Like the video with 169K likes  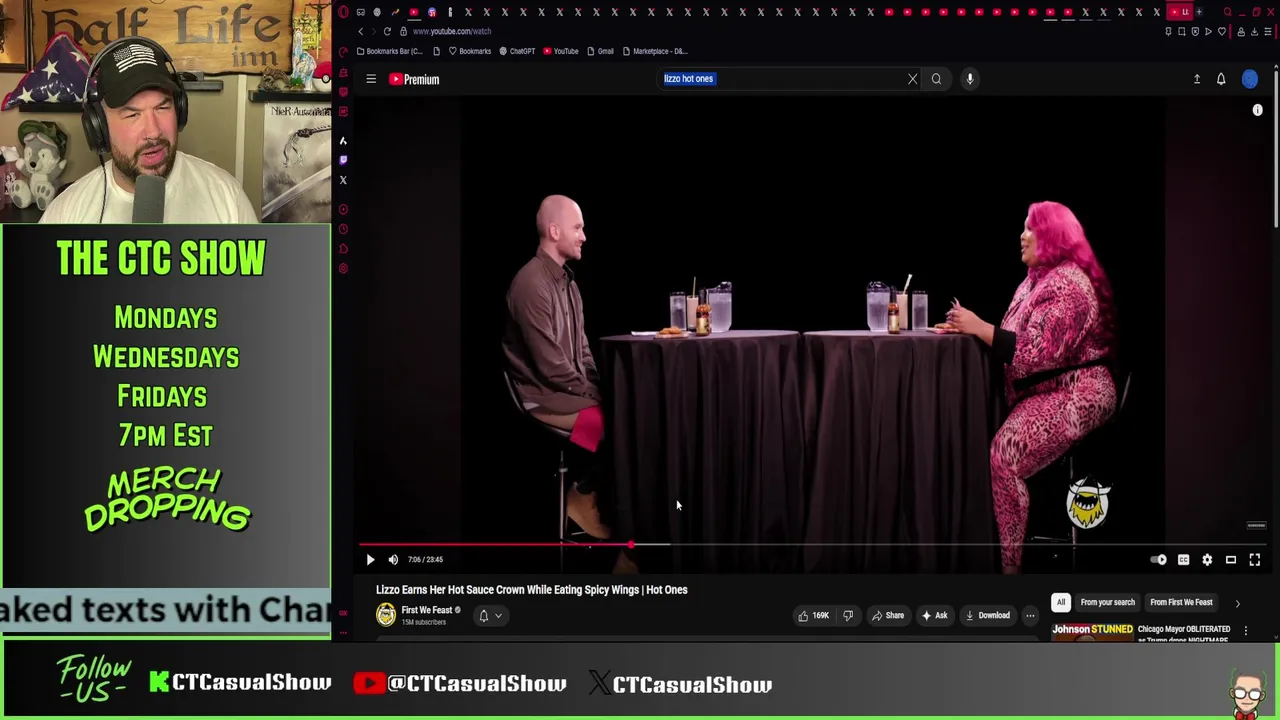click(x=813, y=616)
